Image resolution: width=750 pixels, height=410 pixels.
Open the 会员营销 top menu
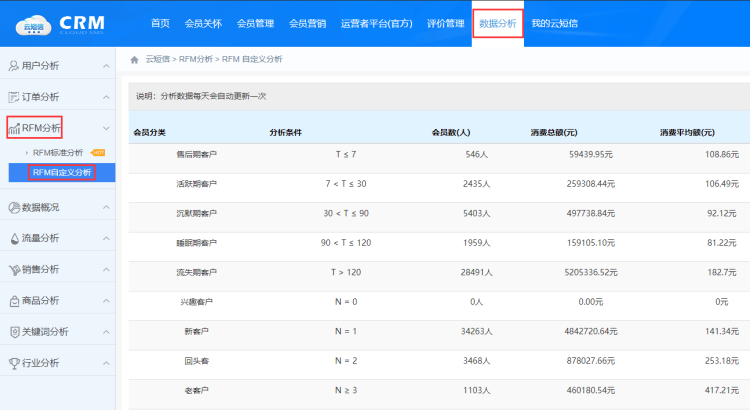coord(308,23)
